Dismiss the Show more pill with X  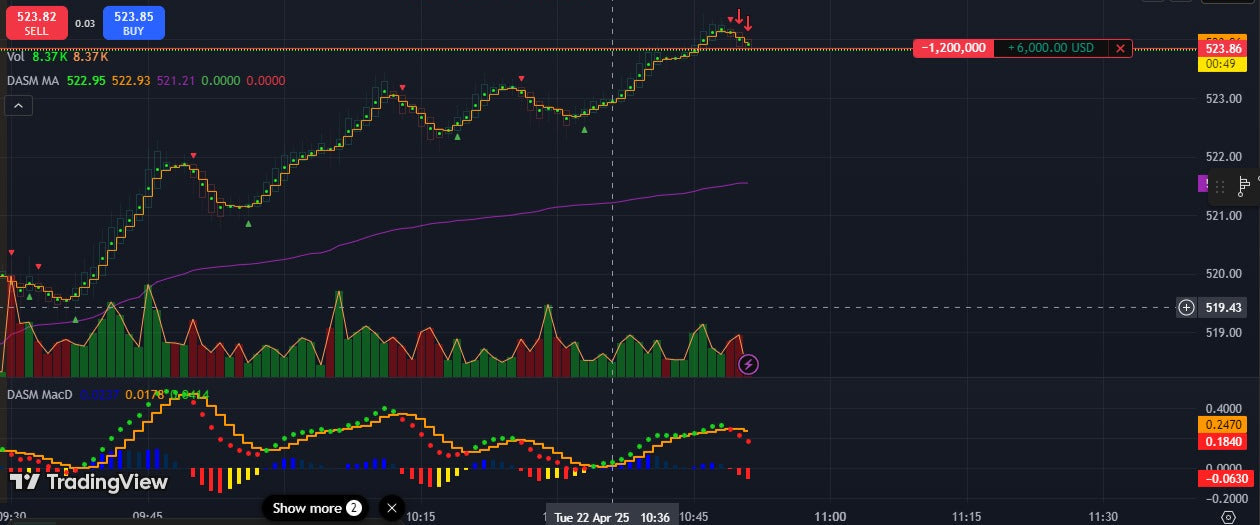click(x=392, y=508)
